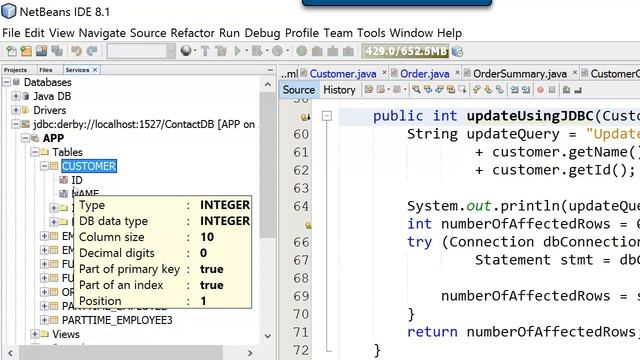Screen dimensions: 640x360
Task: Click the Comment editor toolbar icon
Action: pos(566,90)
